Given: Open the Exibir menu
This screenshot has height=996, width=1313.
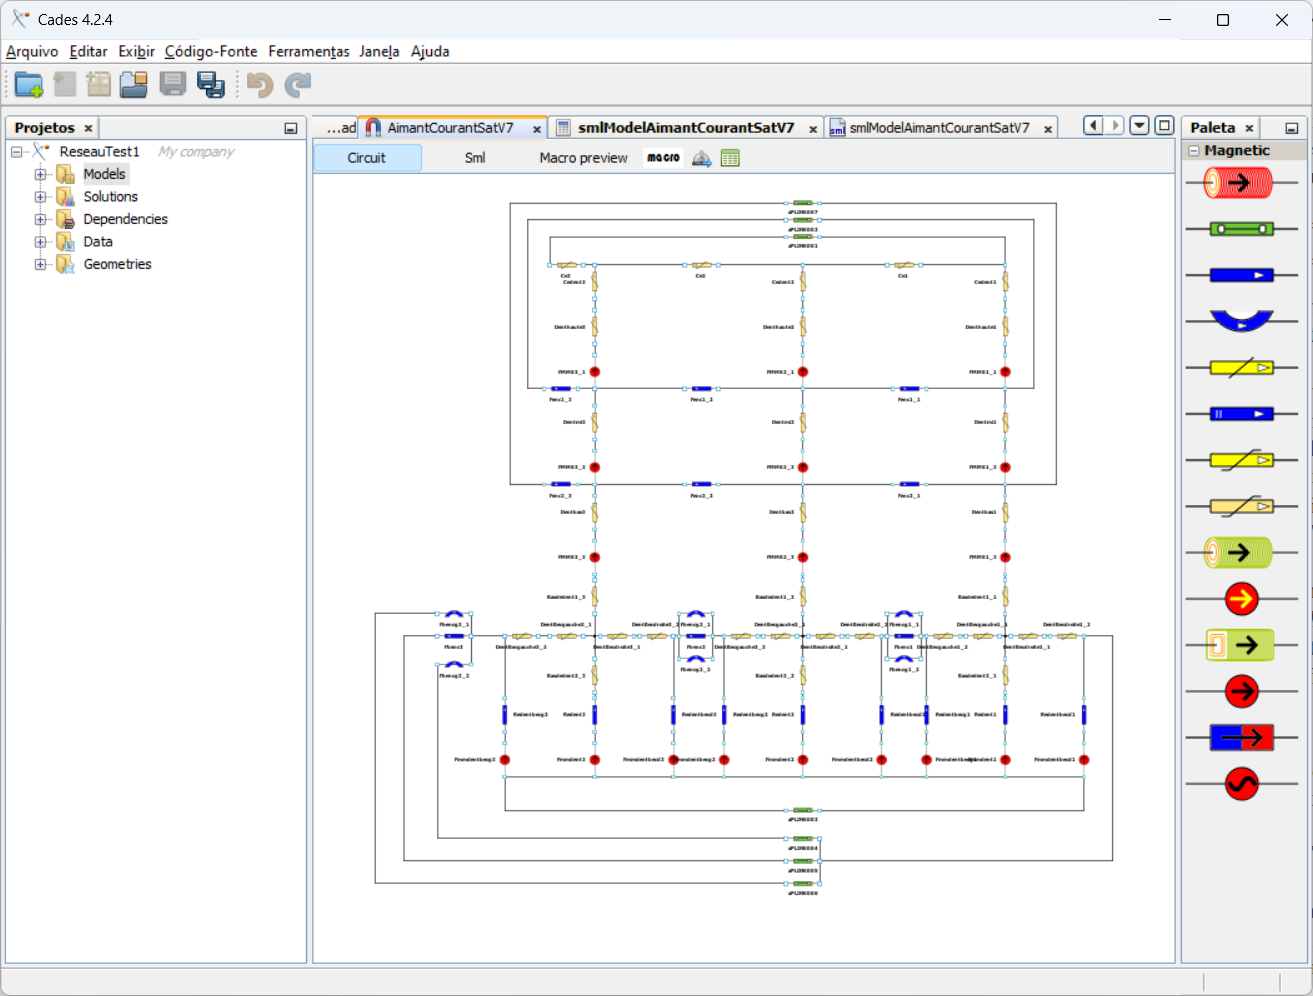Looking at the screenshot, I should [136, 52].
